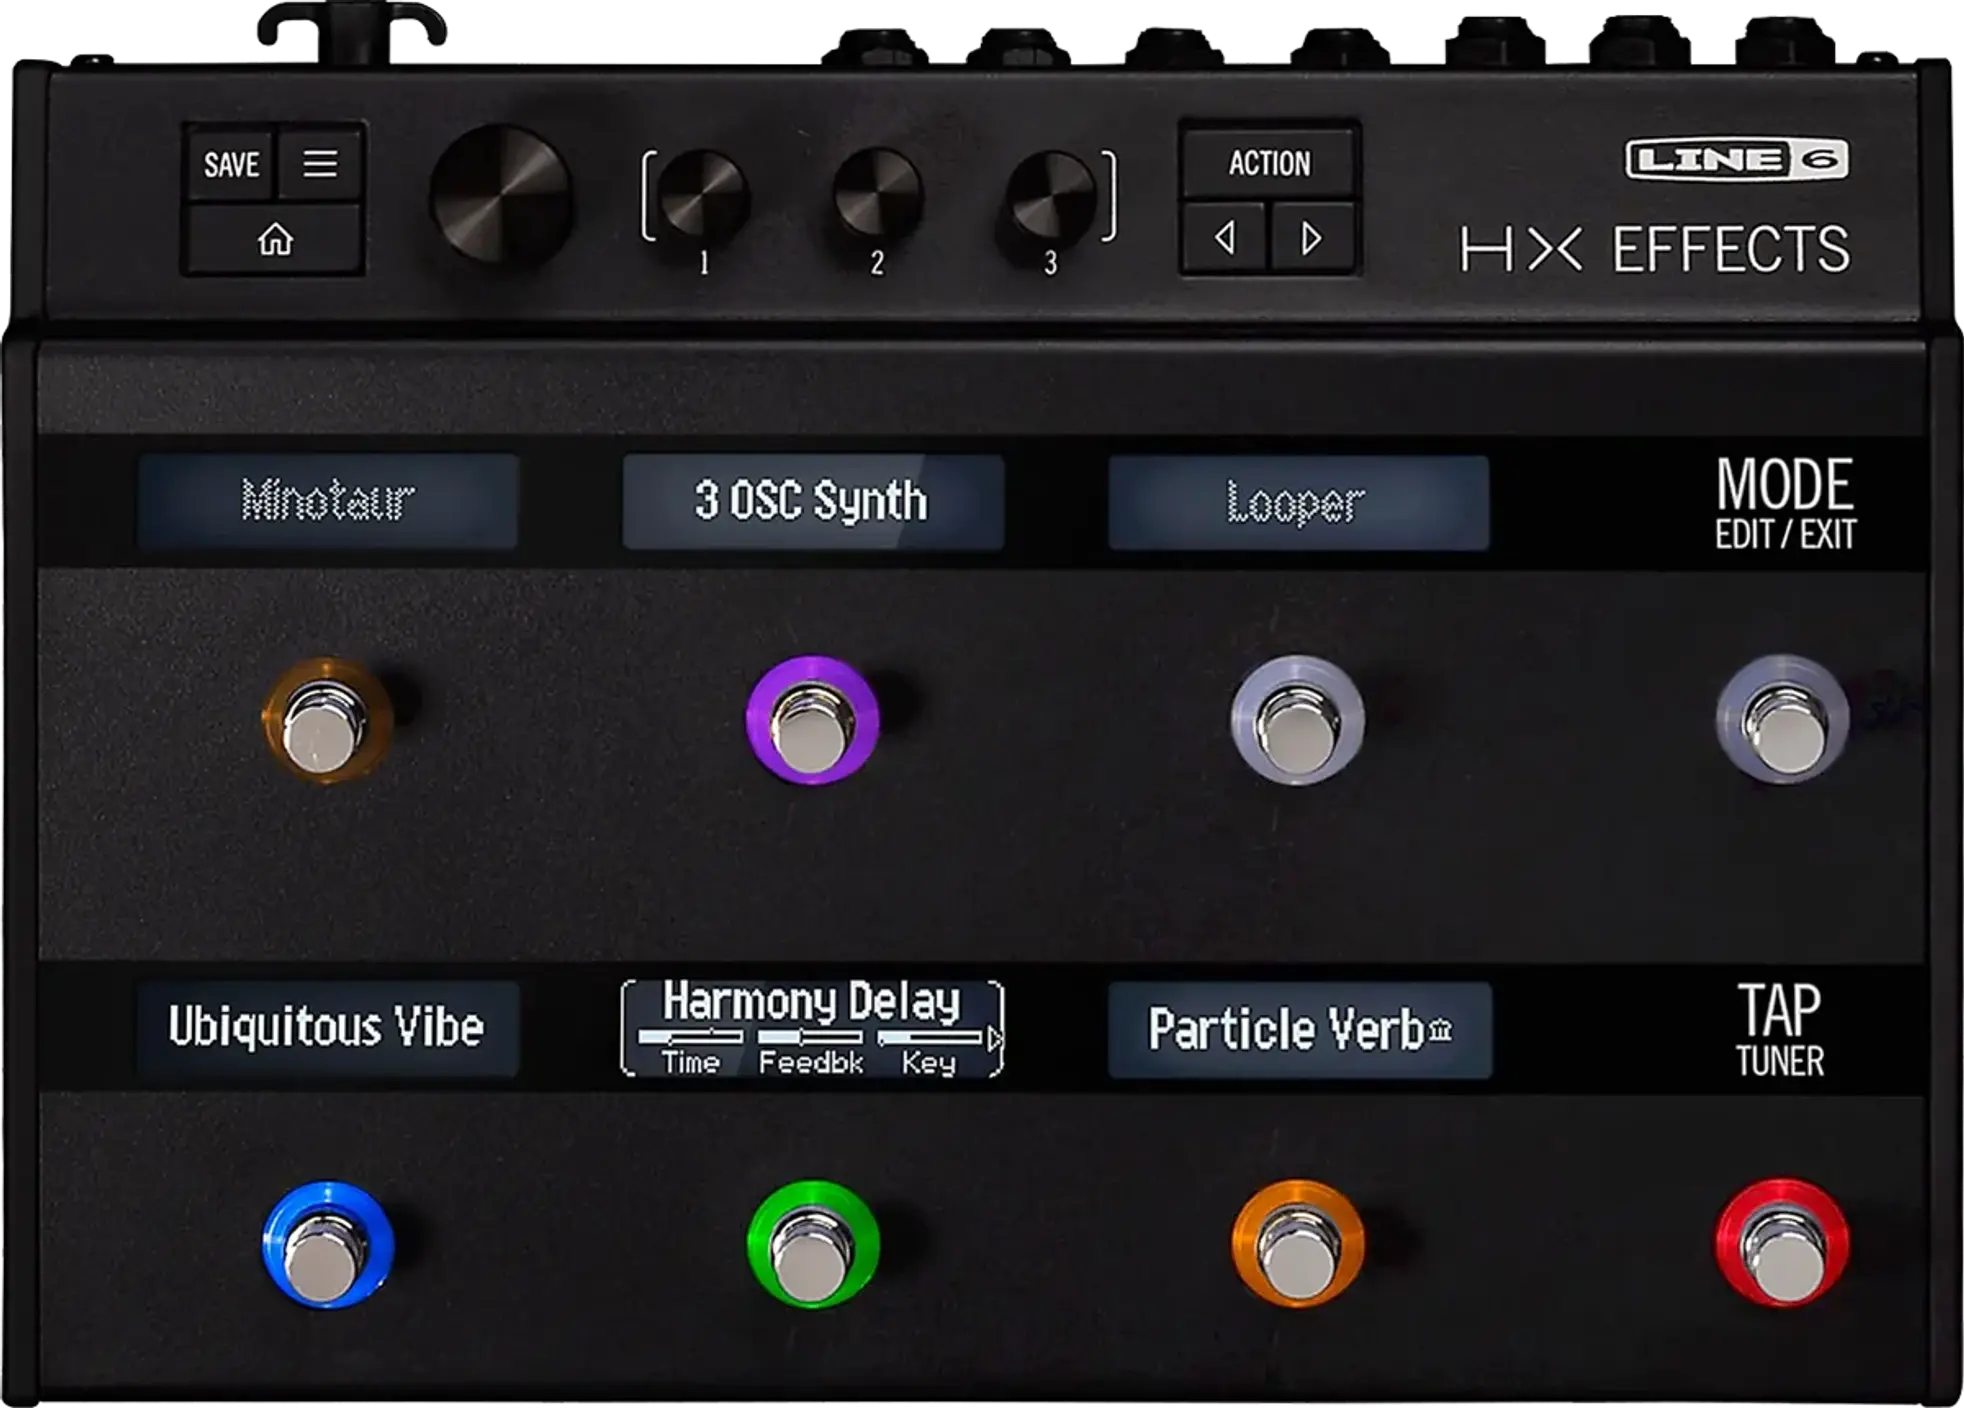
Task: Click parameter knob 2
Action: click(x=877, y=193)
